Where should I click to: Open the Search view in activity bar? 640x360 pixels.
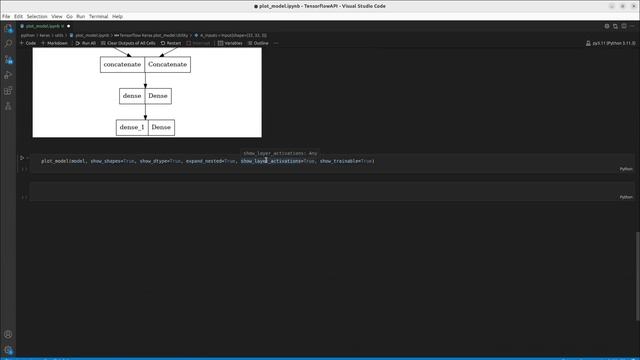tap(8, 44)
